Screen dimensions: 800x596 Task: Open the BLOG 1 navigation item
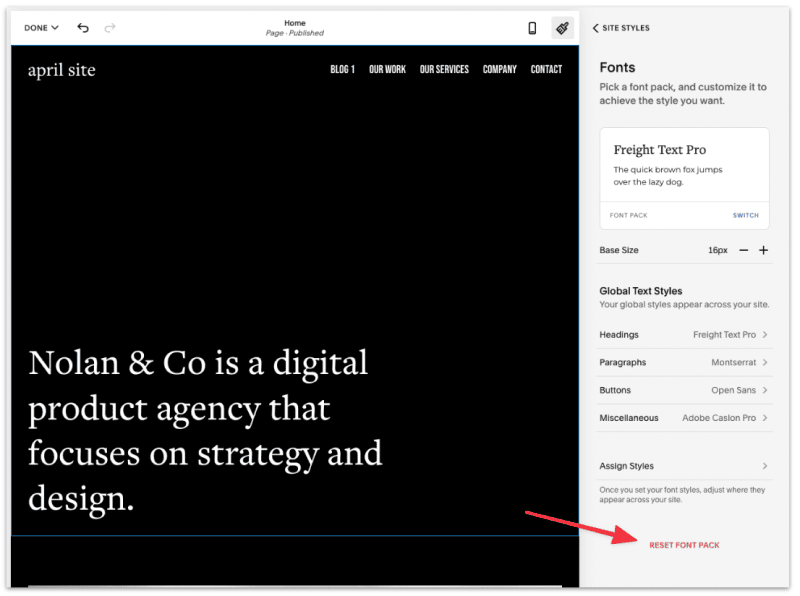tap(342, 69)
